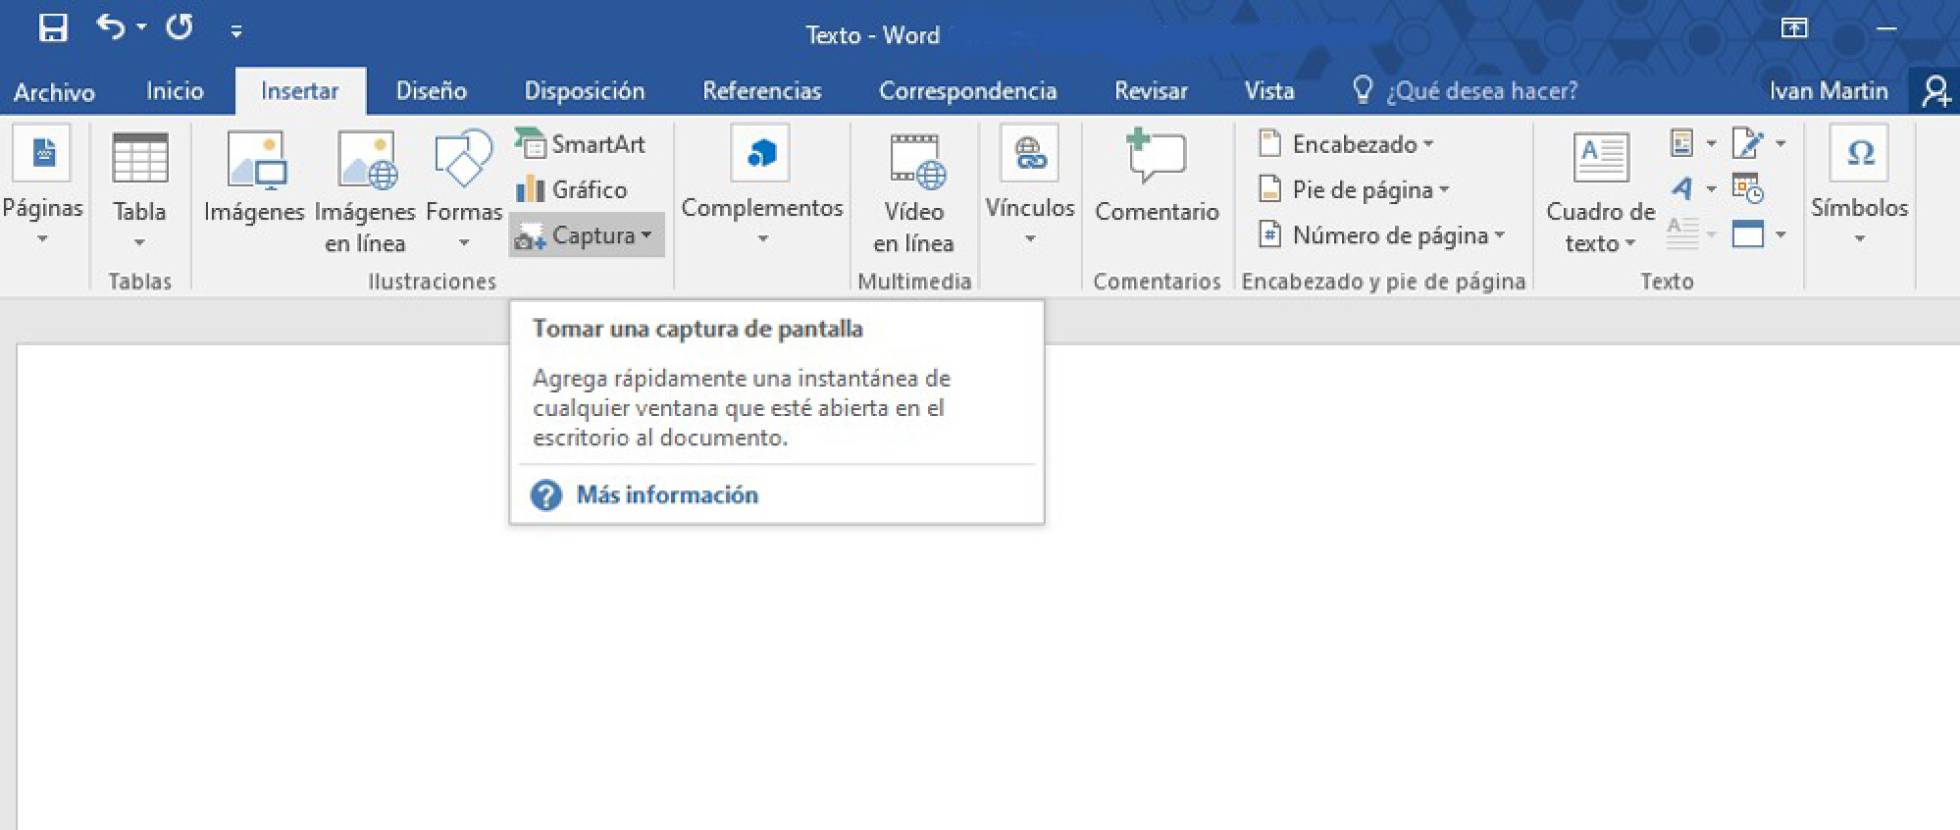Switch to the Diseño tab
This screenshot has width=1960, height=830.
tap(431, 91)
